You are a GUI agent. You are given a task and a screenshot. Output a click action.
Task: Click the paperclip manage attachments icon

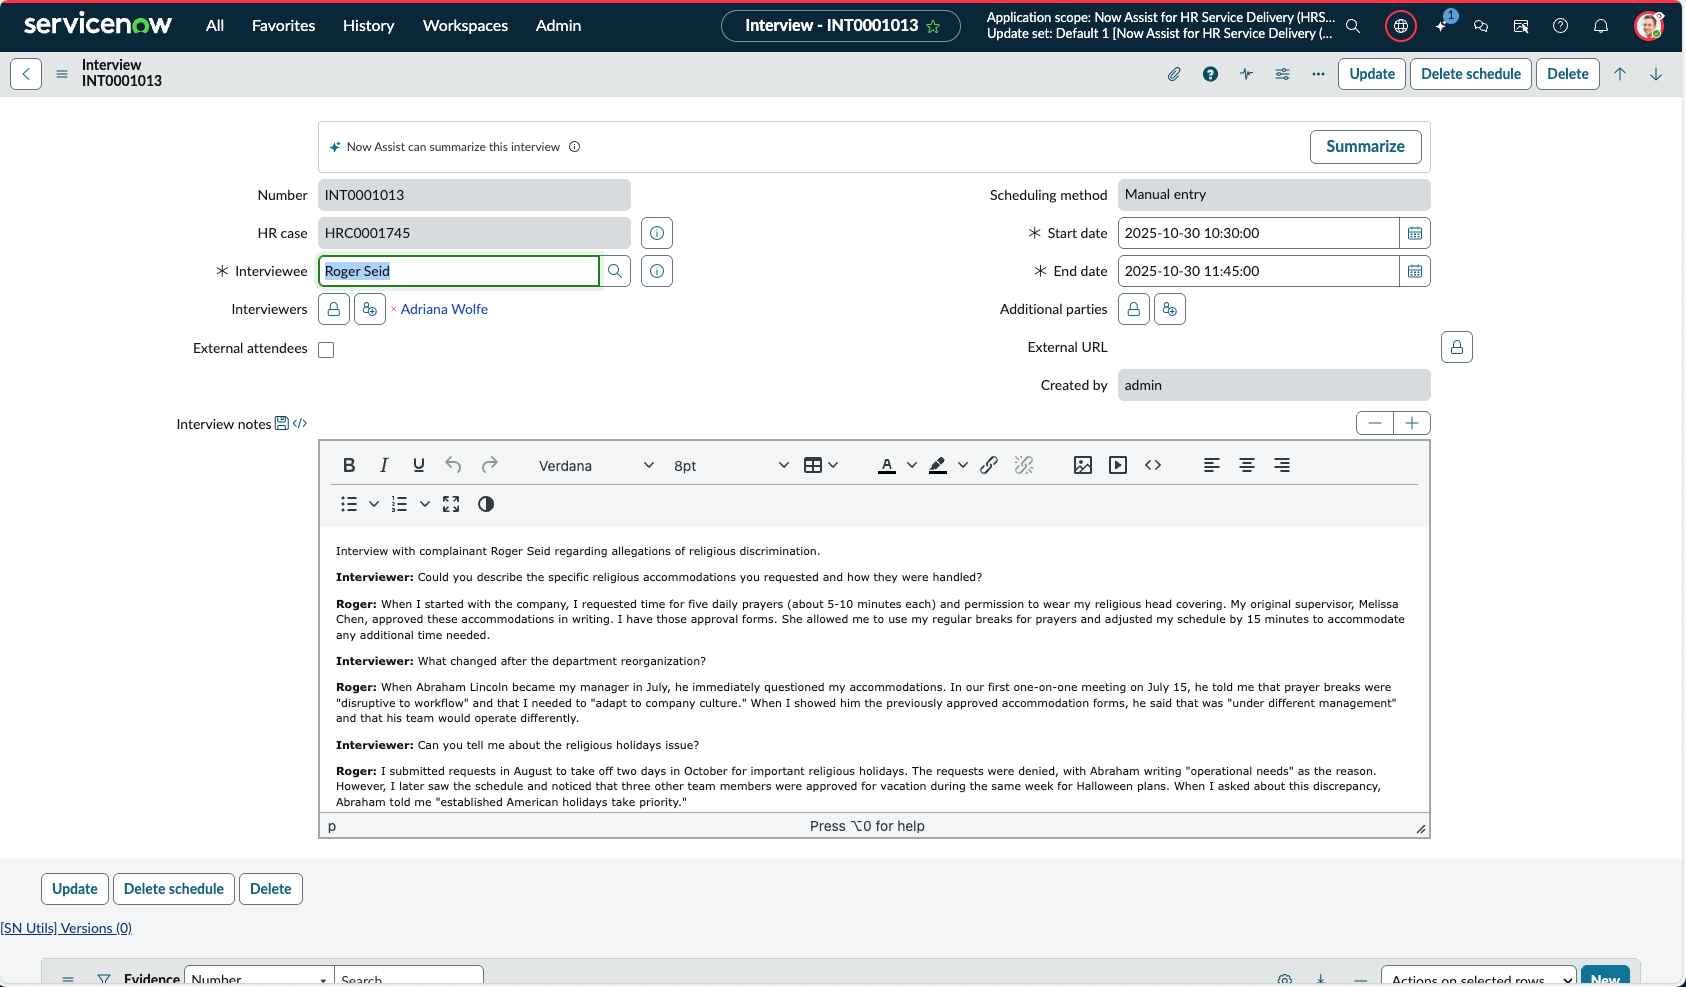pyautogui.click(x=1174, y=74)
